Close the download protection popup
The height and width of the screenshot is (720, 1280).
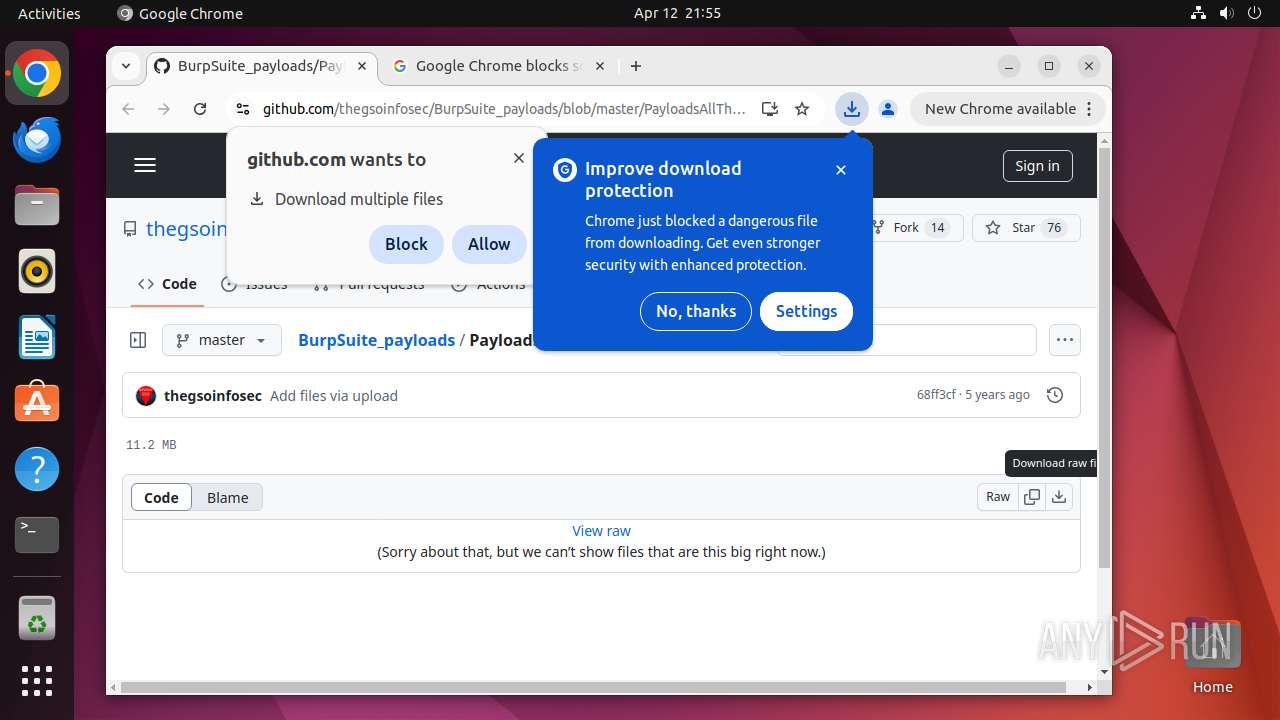841,170
